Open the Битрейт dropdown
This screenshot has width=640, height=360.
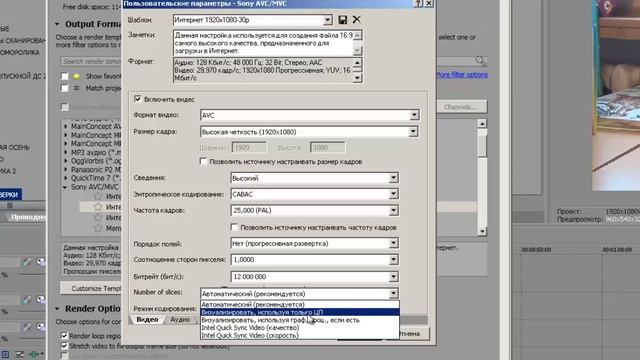[393, 277]
